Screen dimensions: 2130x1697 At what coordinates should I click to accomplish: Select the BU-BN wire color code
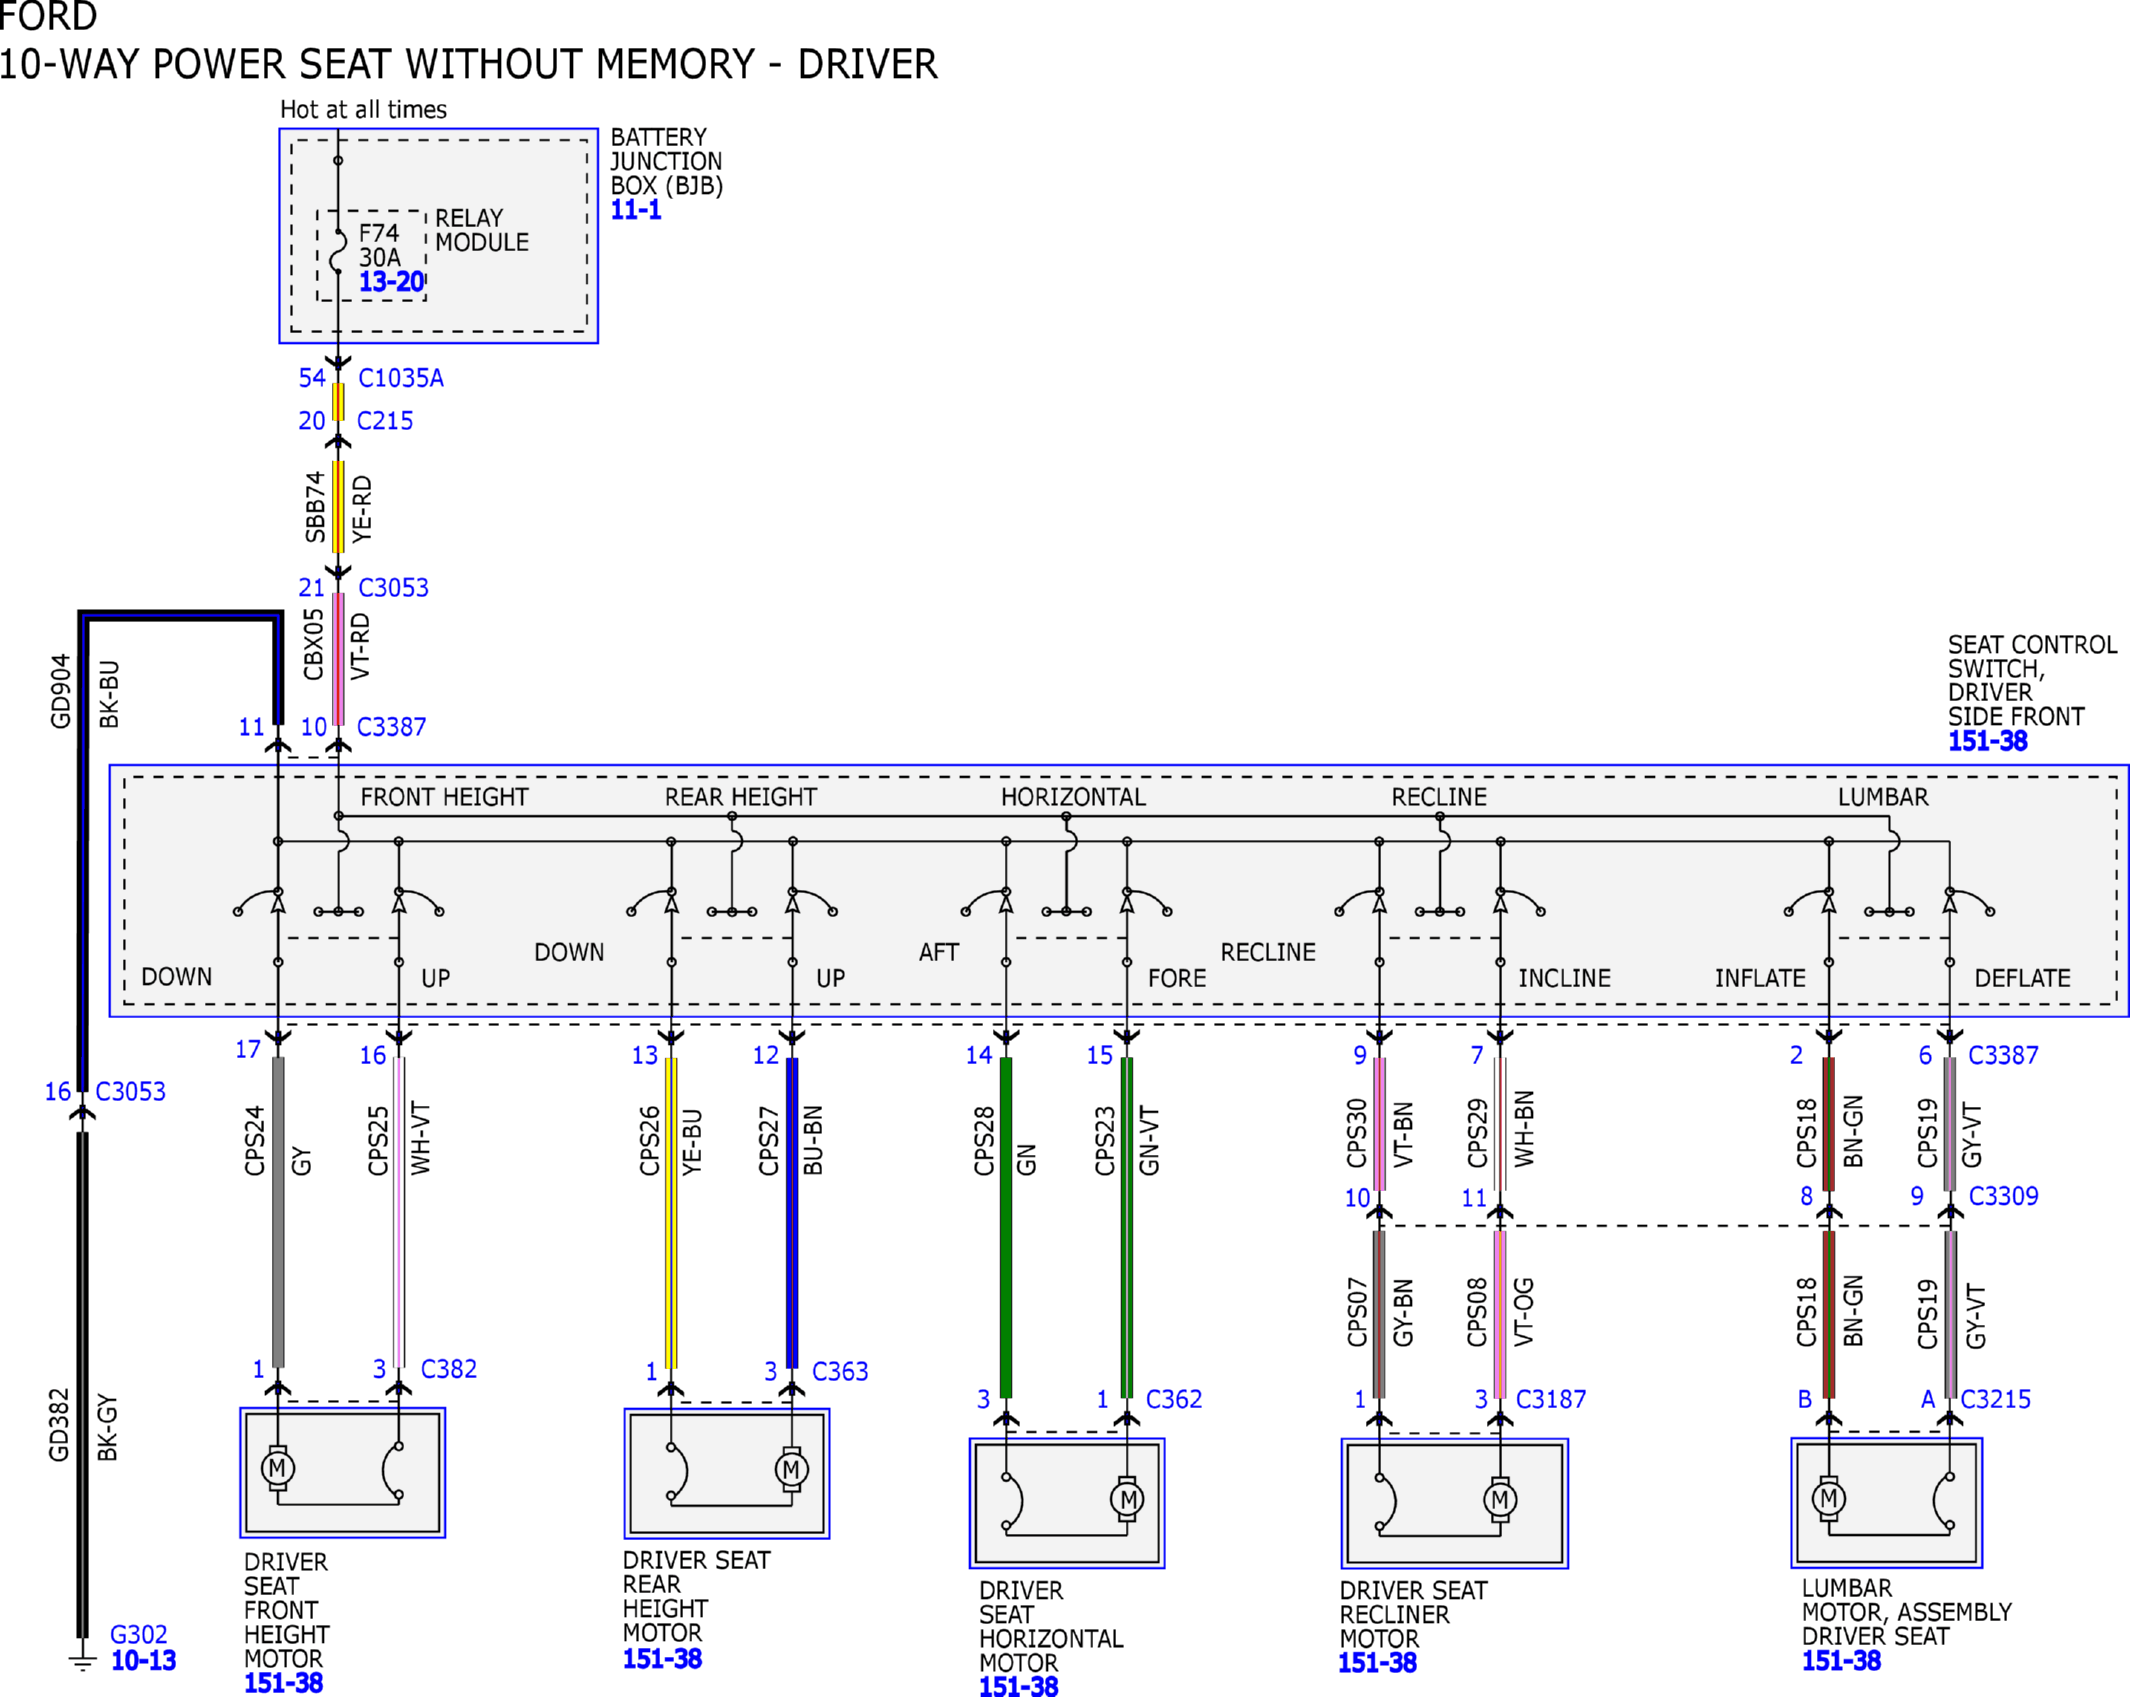(x=813, y=1141)
